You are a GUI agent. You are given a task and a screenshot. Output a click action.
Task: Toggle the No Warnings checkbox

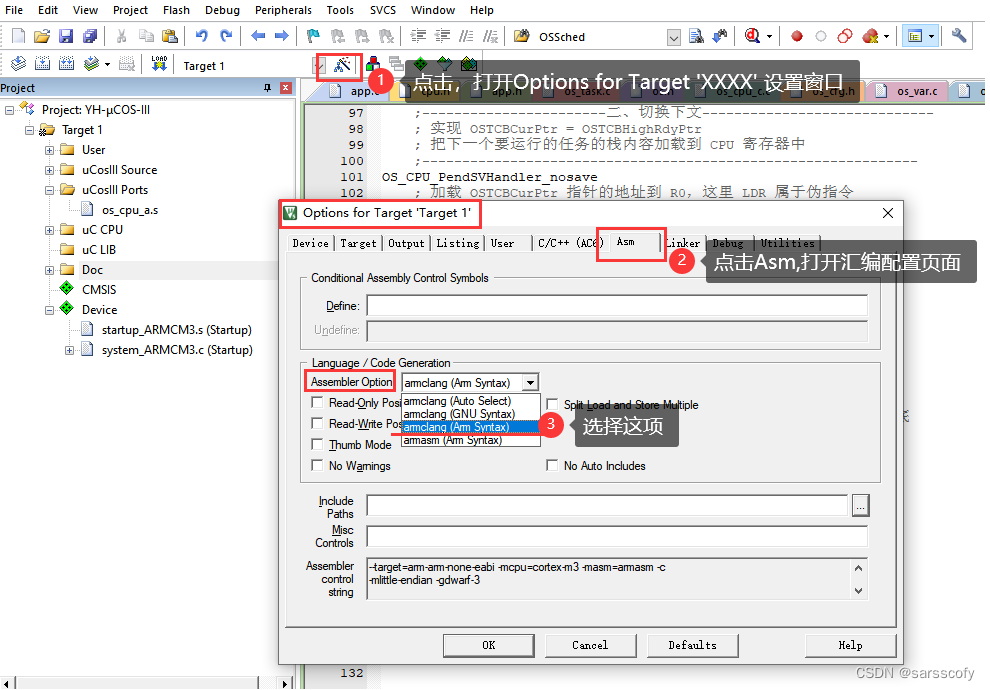click(x=318, y=465)
